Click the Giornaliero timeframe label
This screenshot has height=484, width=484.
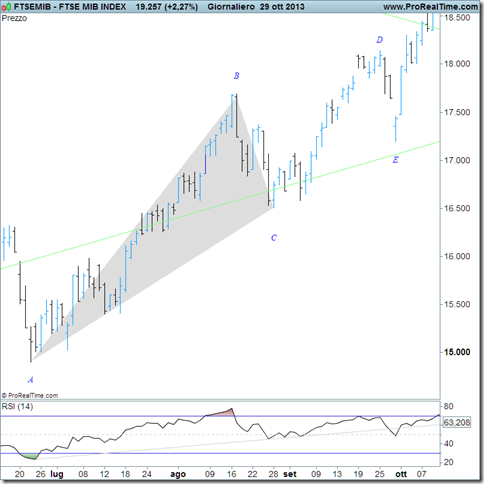tap(232, 7)
